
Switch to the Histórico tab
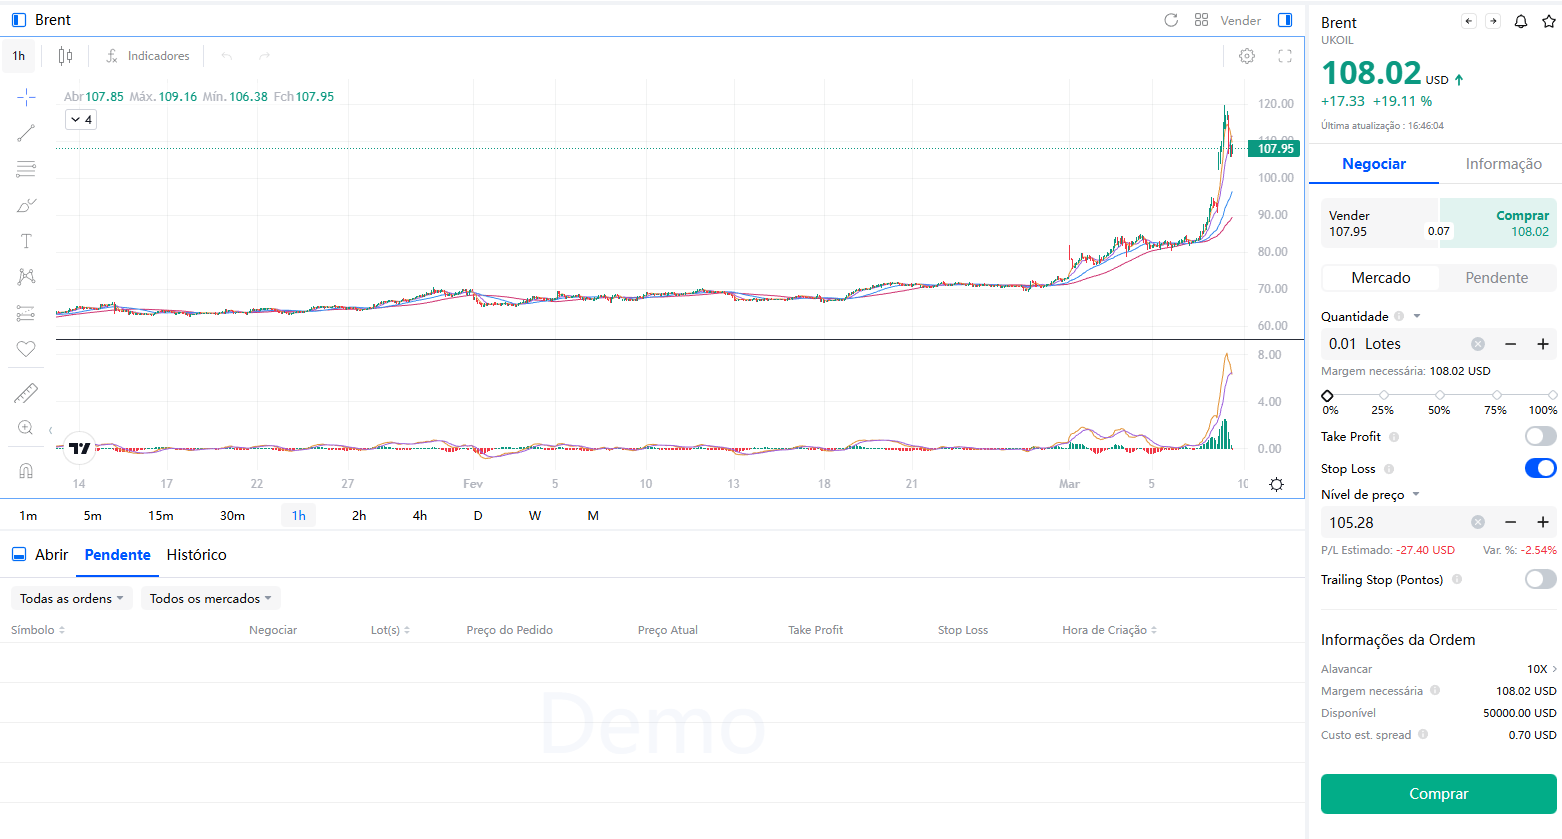196,555
